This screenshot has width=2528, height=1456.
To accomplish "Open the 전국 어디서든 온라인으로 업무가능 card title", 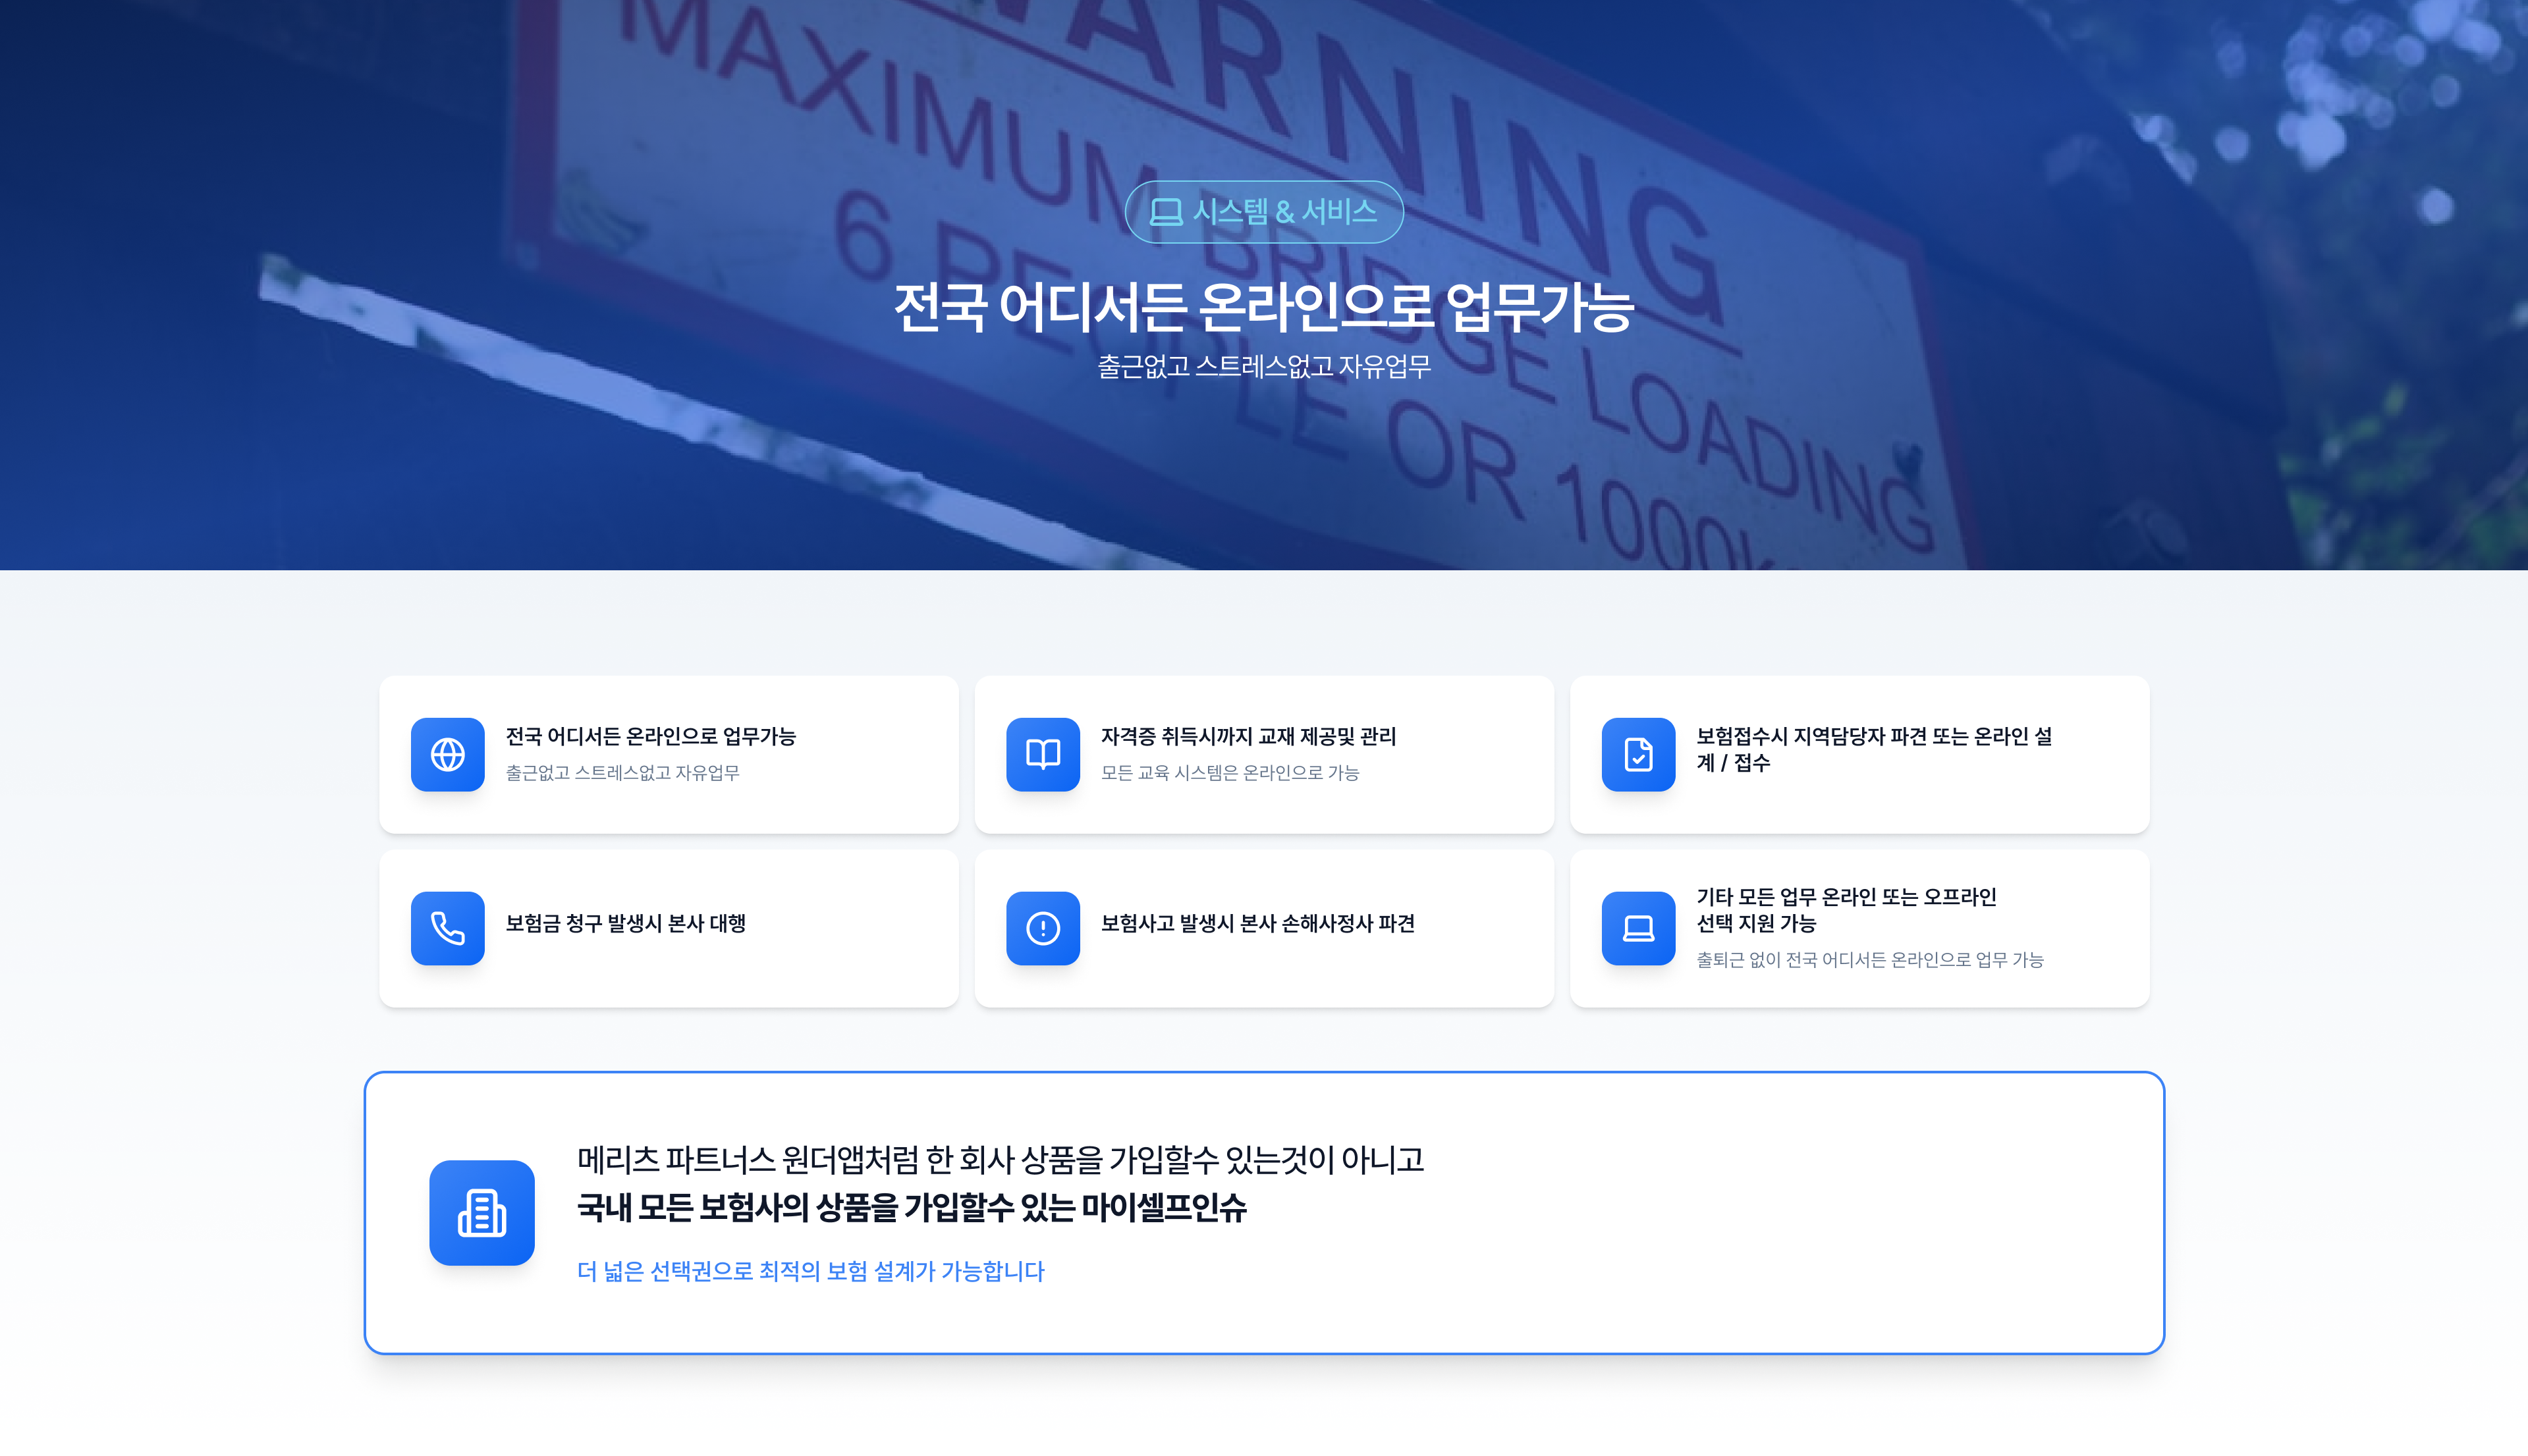I will [x=650, y=736].
